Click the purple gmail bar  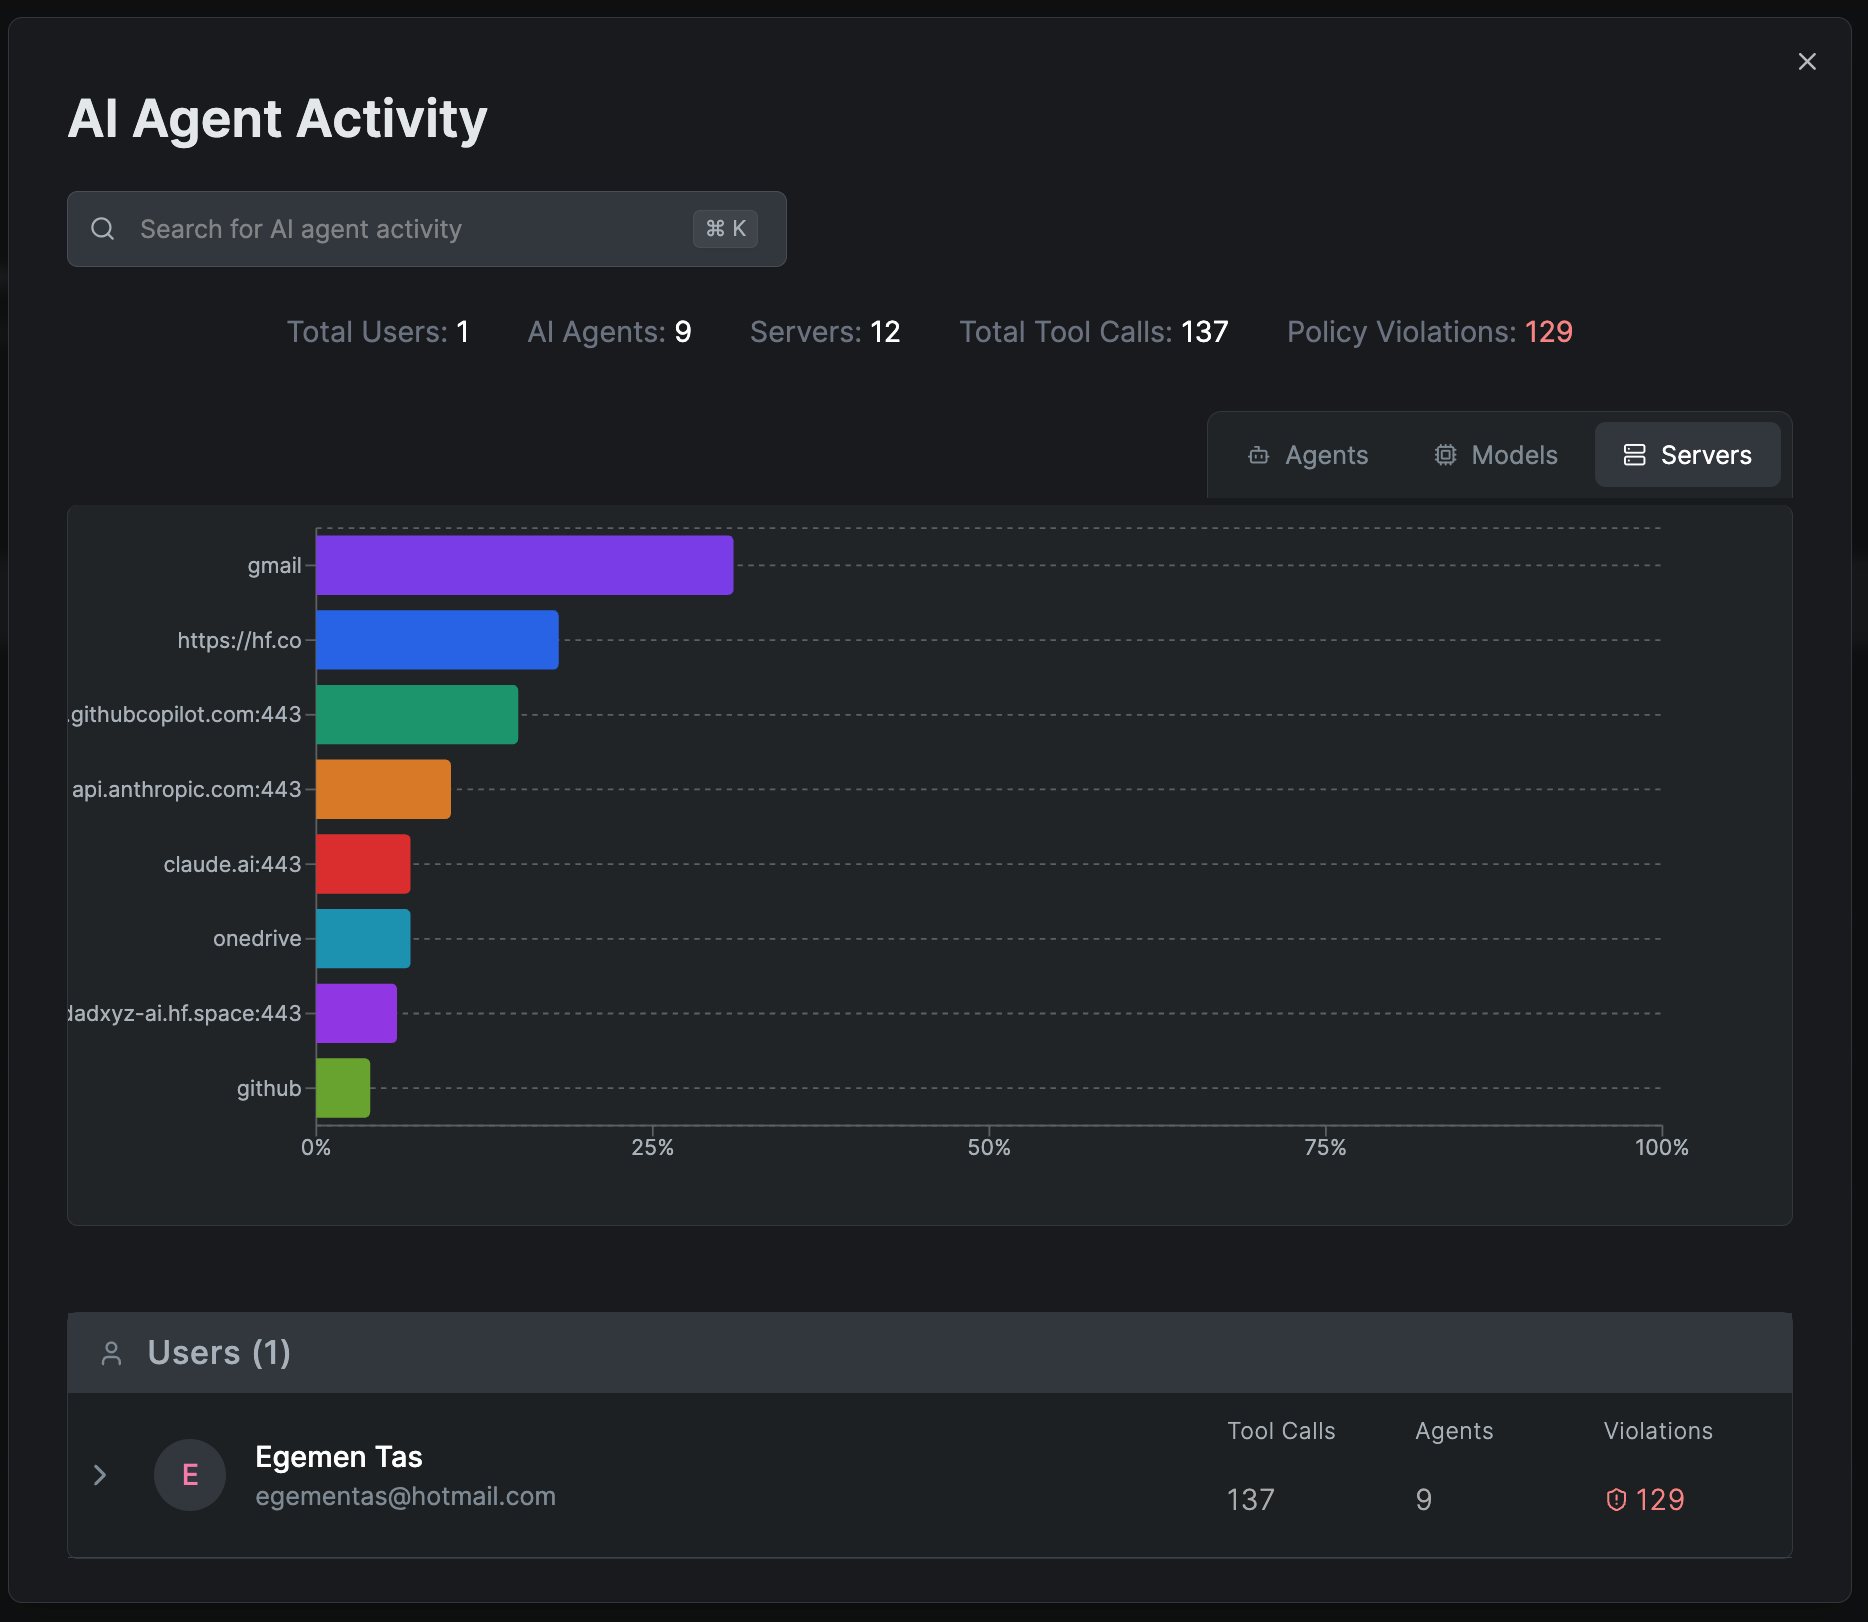(524, 565)
